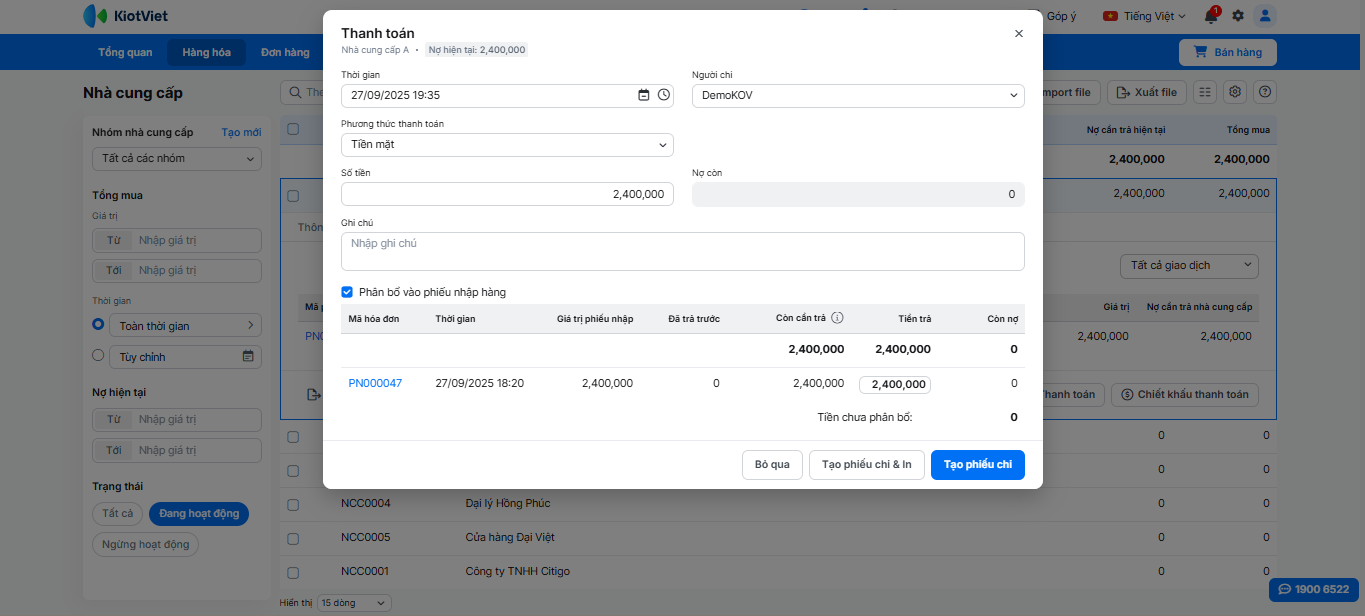Click the calendar icon in Thời gian field
This screenshot has height=616, width=1365.
(644, 95)
